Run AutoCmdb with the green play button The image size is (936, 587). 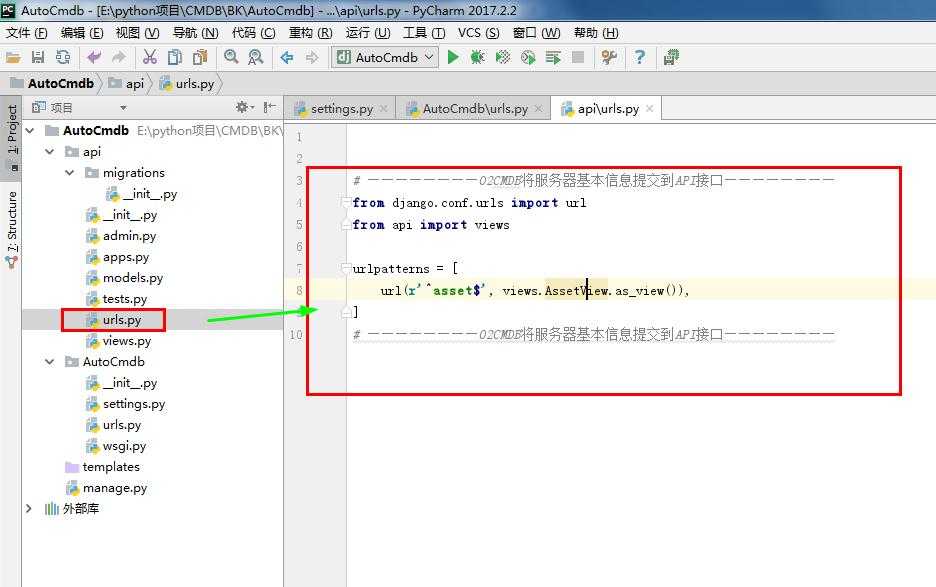(x=453, y=57)
